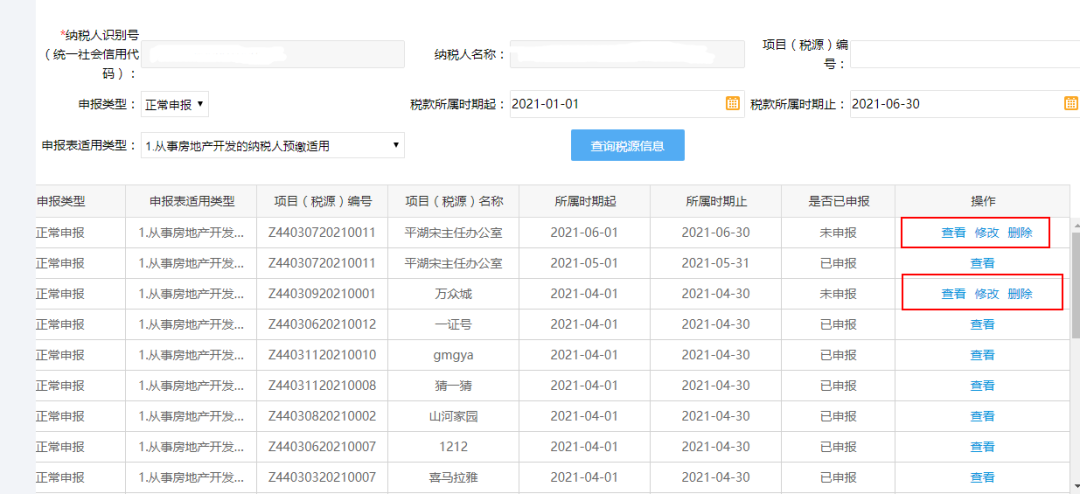This screenshot has width=1080, height=494.
Task: Click the 纳税人名称 input field
Action: click(x=627, y=54)
